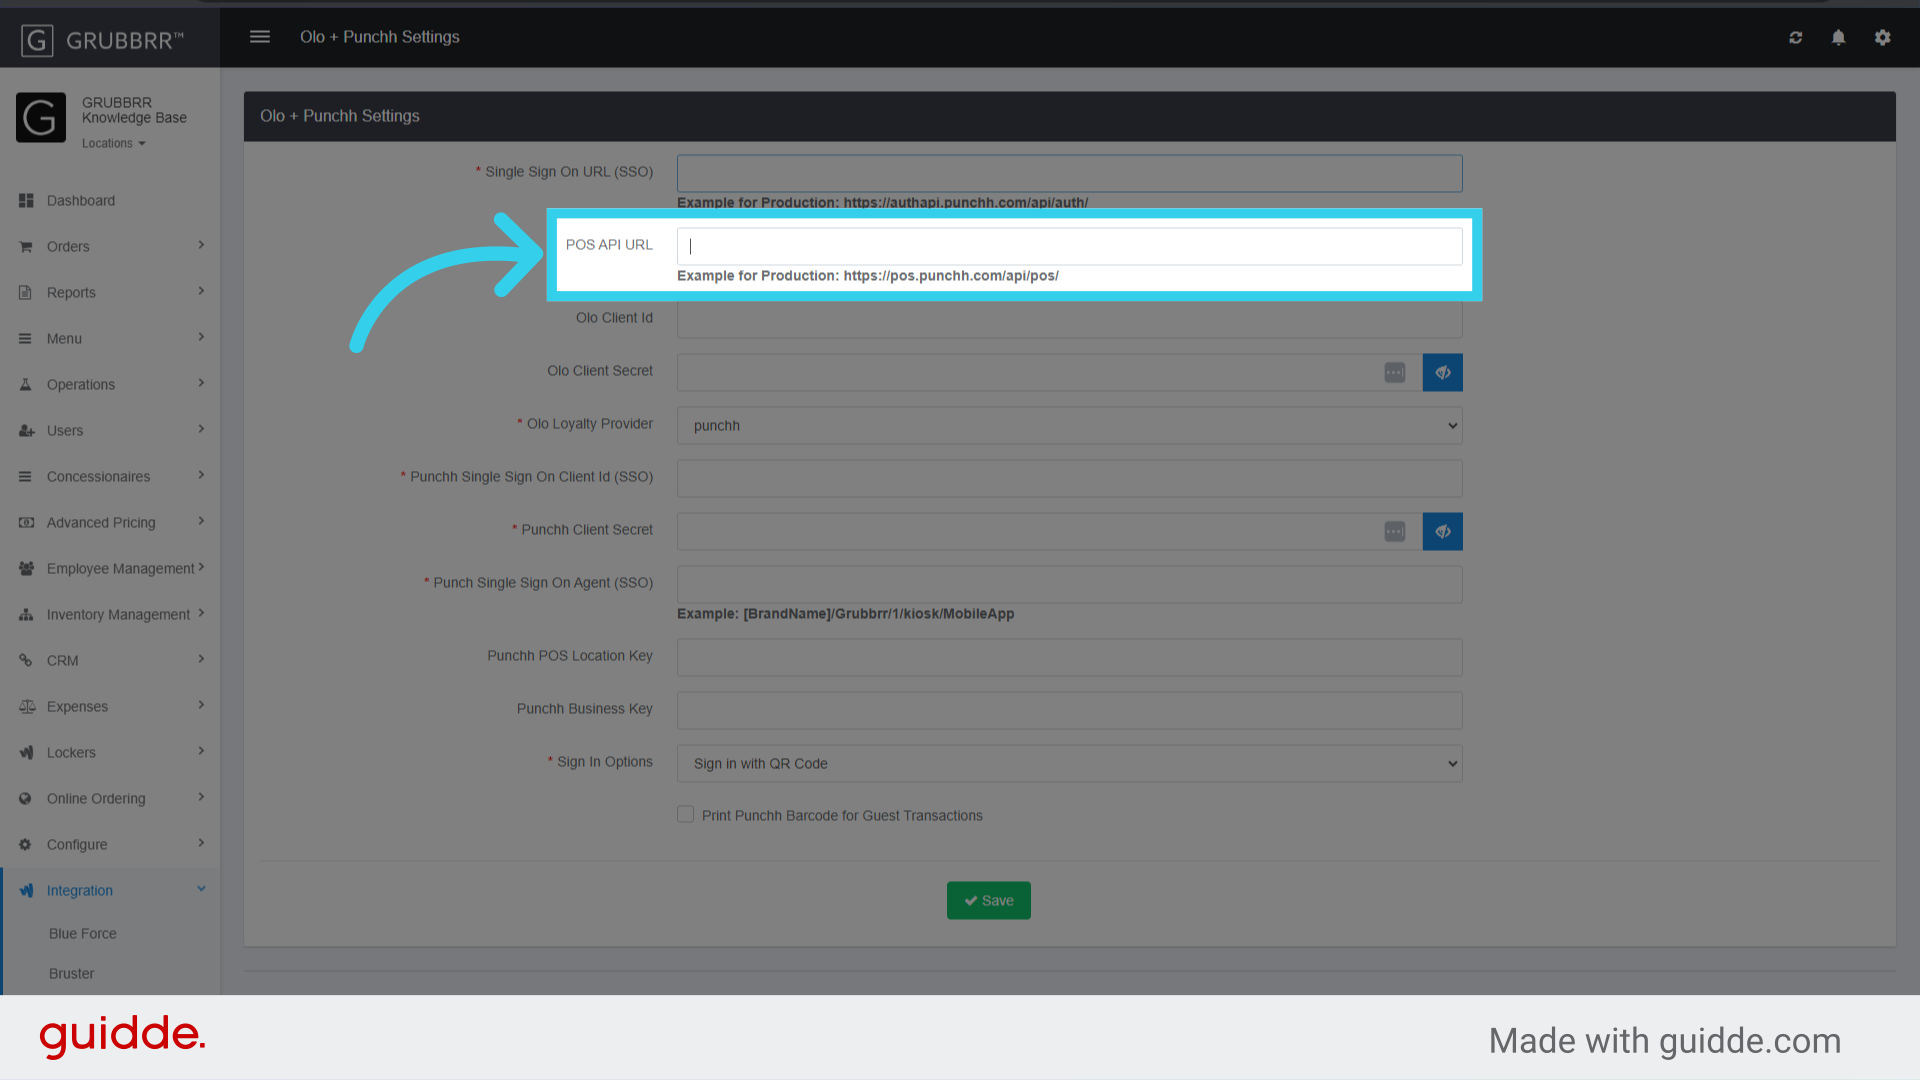Open Bruster integration
Image resolution: width=1920 pixels, height=1080 pixels.
coord(72,974)
